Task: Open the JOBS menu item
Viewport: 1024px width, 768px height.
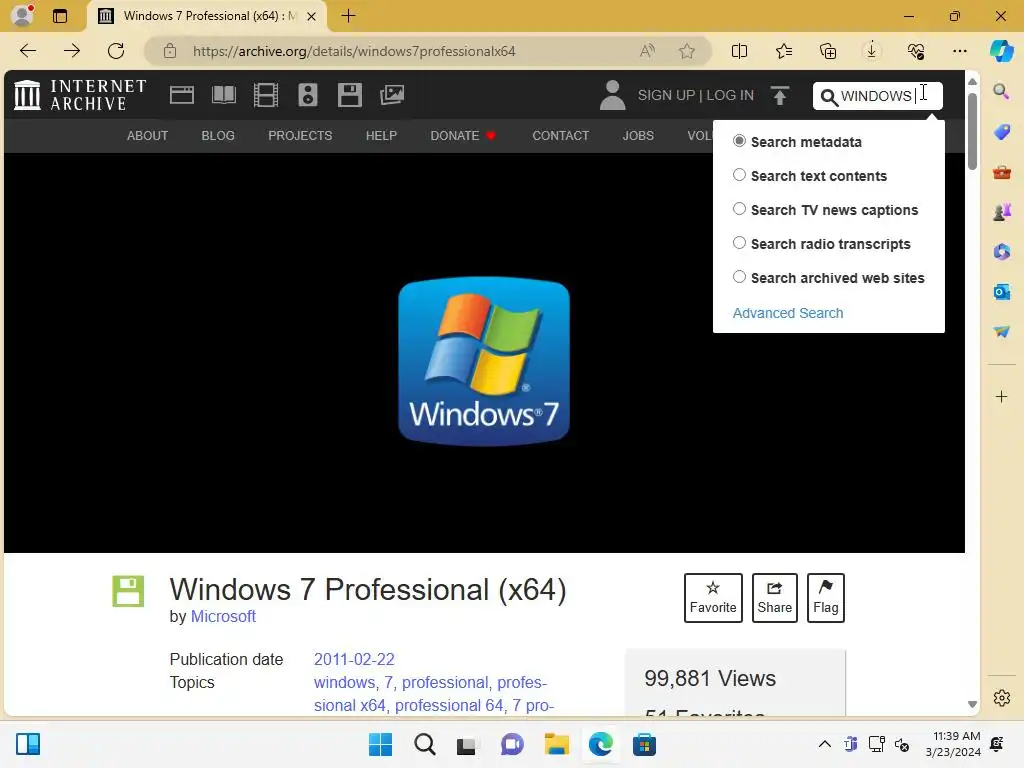Action: click(637, 136)
